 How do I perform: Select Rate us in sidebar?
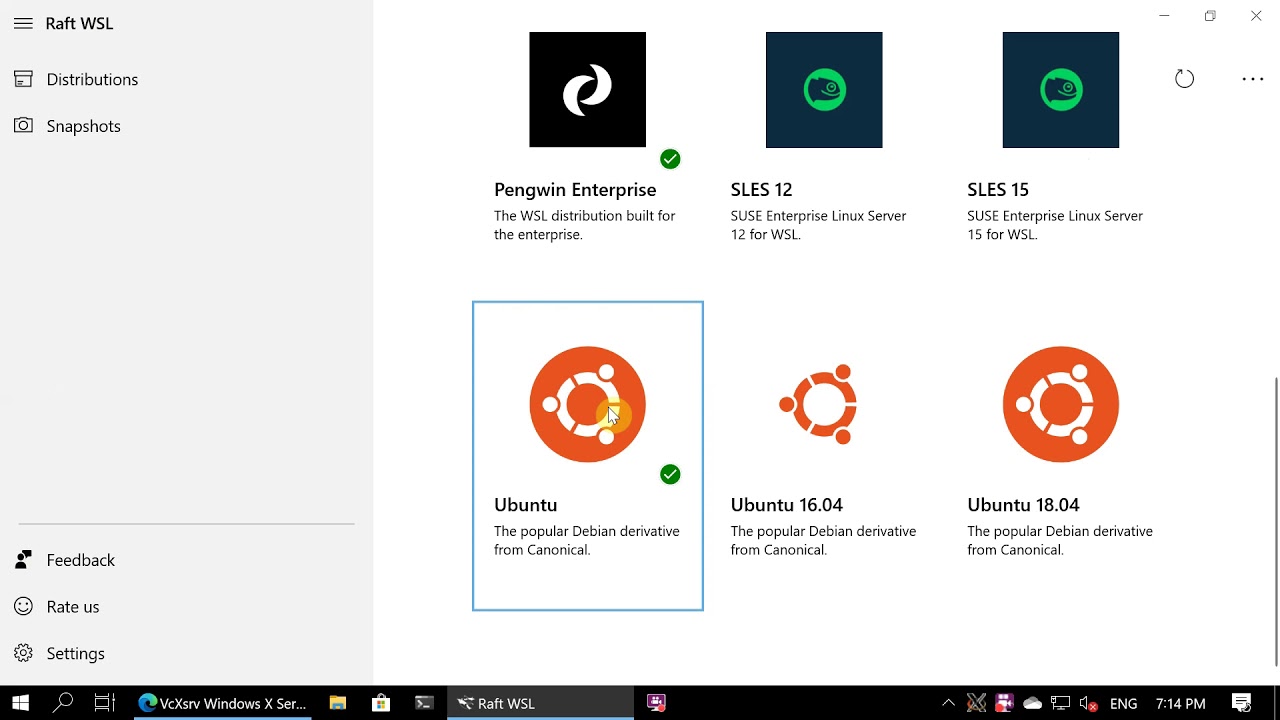(x=72, y=607)
